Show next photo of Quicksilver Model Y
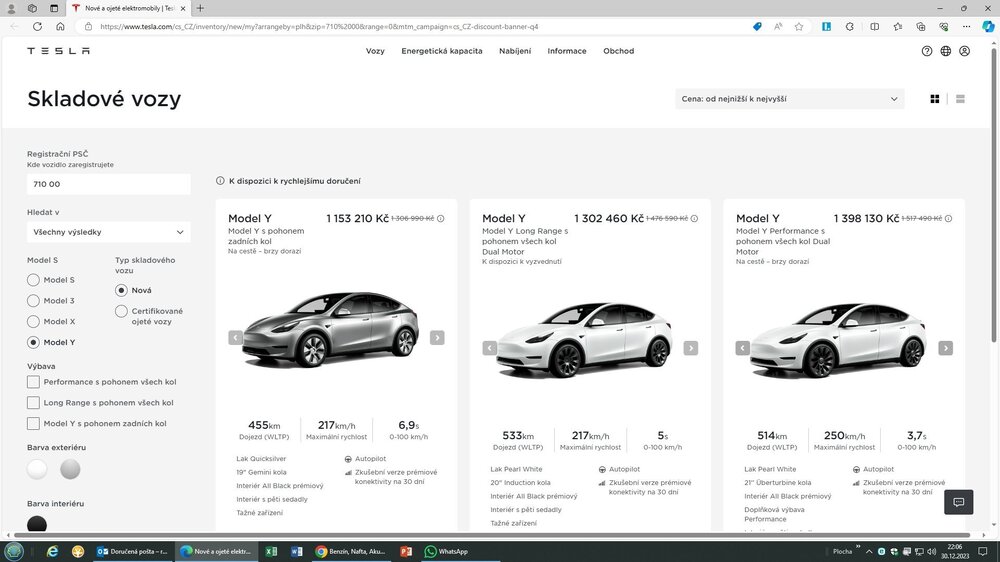This screenshot has height=562, width=1000. pos(437,337)
